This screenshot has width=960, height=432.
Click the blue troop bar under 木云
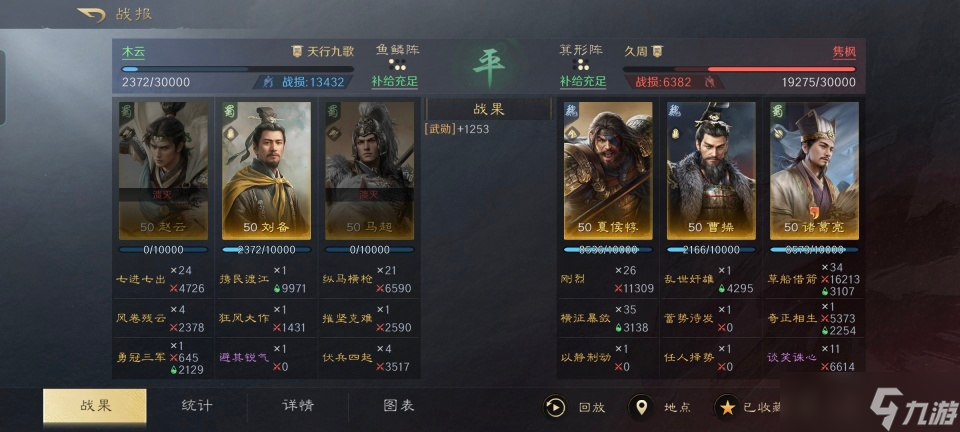coord(238,69)
